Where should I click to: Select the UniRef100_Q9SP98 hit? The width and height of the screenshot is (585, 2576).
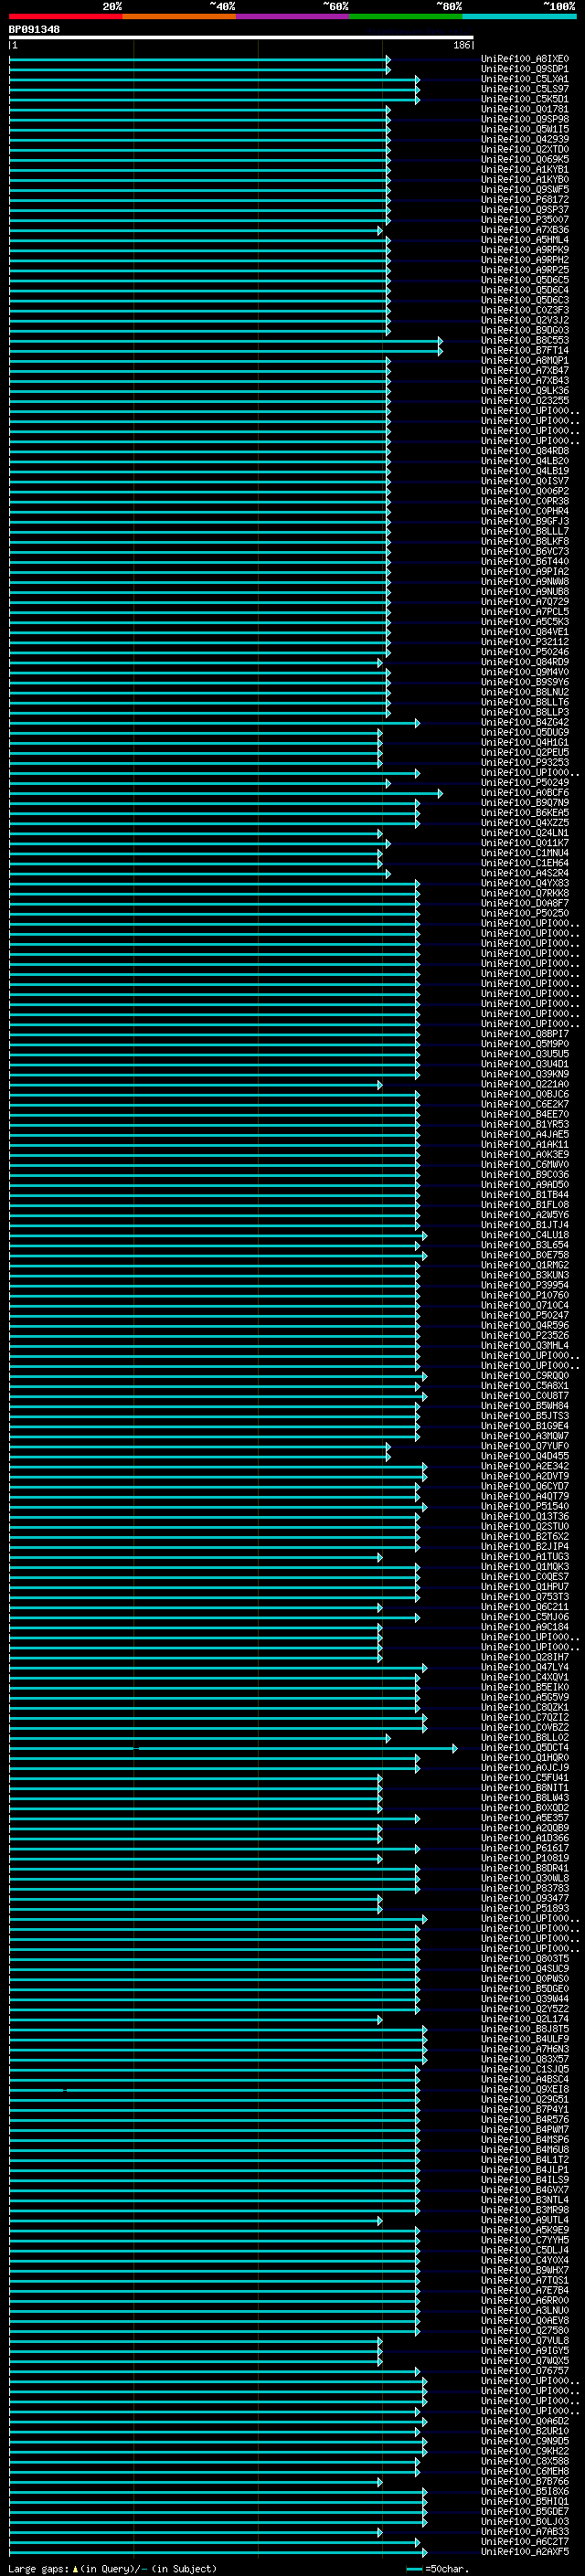525,119
